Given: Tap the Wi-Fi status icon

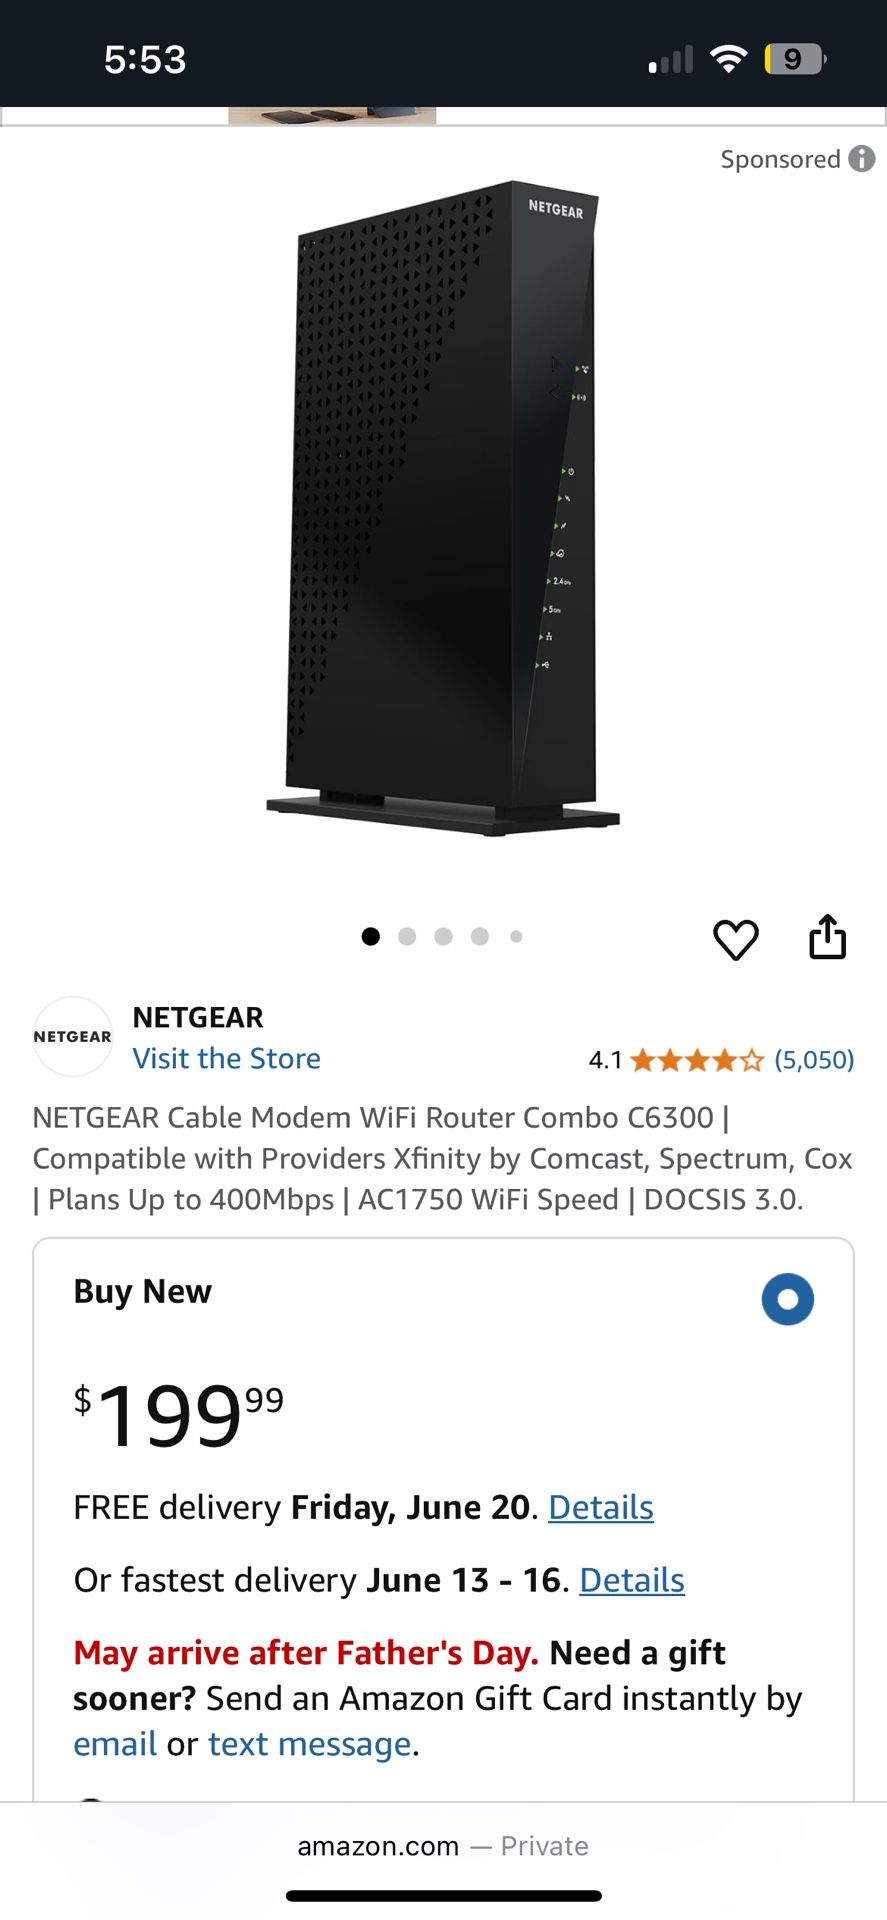Looking at the screenshot, I should [x=729, y=59].
